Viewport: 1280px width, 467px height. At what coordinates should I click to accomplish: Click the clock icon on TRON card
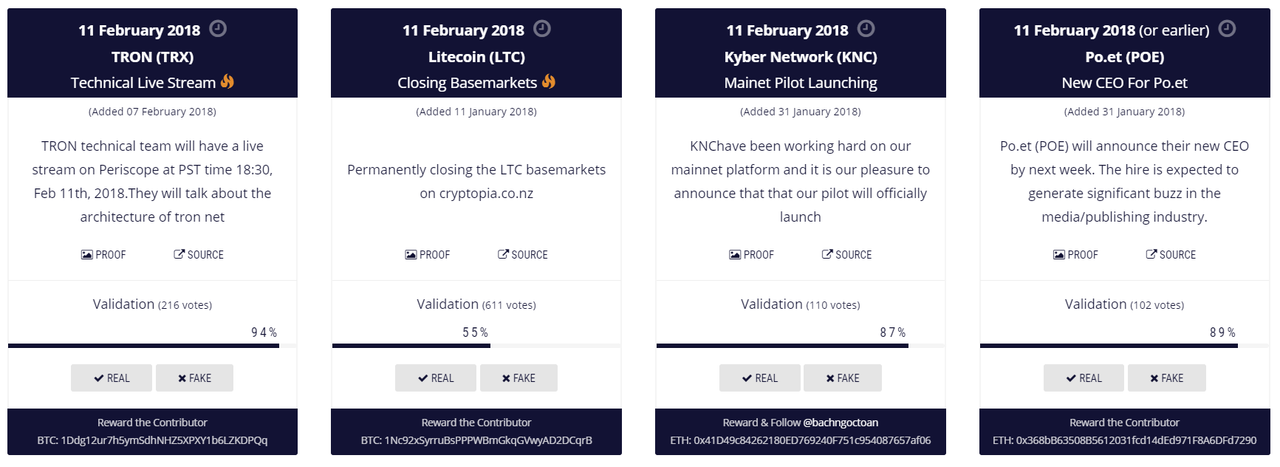tap(217, 28)
